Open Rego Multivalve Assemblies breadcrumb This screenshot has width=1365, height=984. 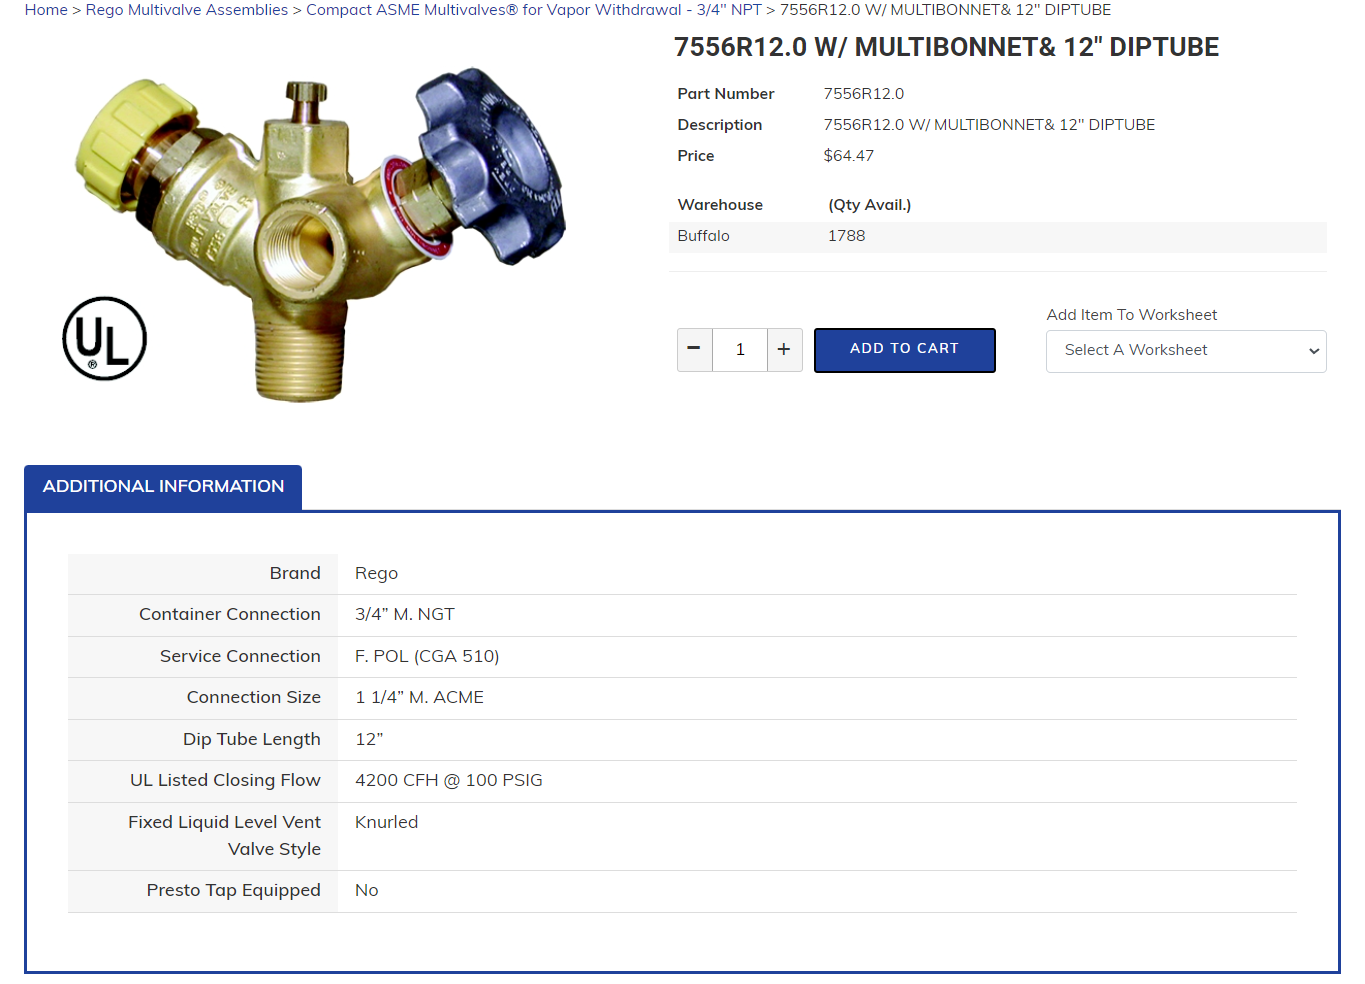pos(187,10)
